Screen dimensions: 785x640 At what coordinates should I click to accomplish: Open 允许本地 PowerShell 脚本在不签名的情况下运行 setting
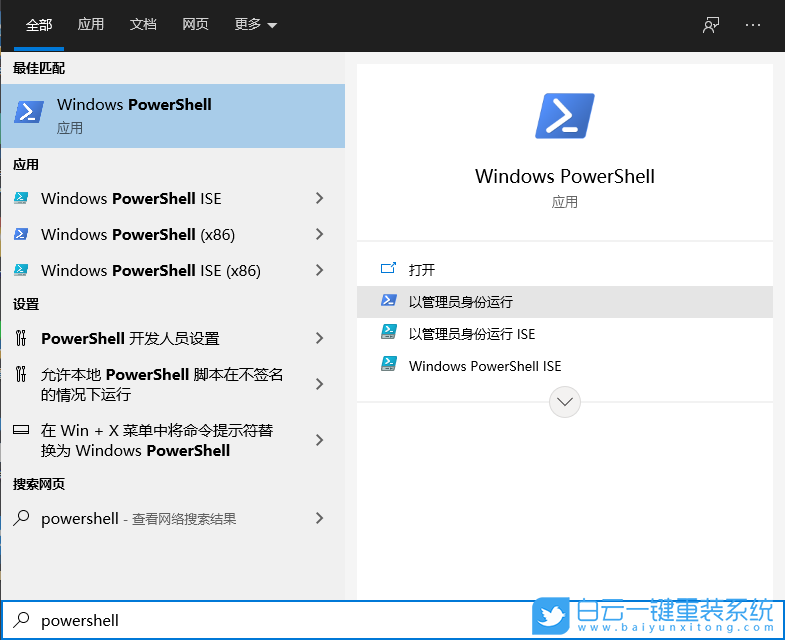click(162, 385)
